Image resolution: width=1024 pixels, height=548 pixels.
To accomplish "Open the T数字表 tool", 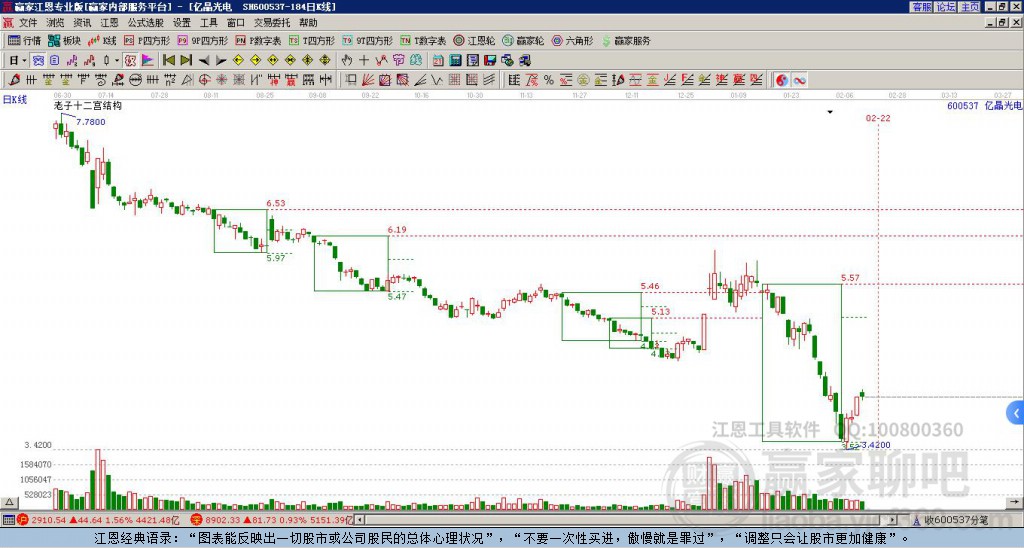I will click(x=423, y=40).
